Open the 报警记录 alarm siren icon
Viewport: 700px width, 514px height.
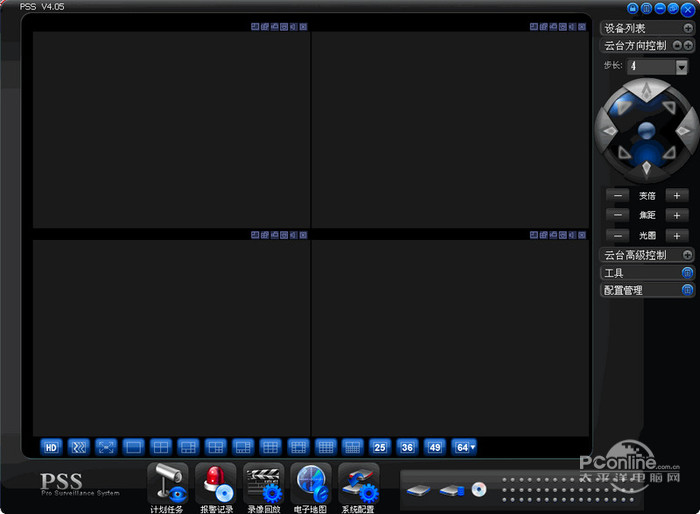click(x=216, y=484)
